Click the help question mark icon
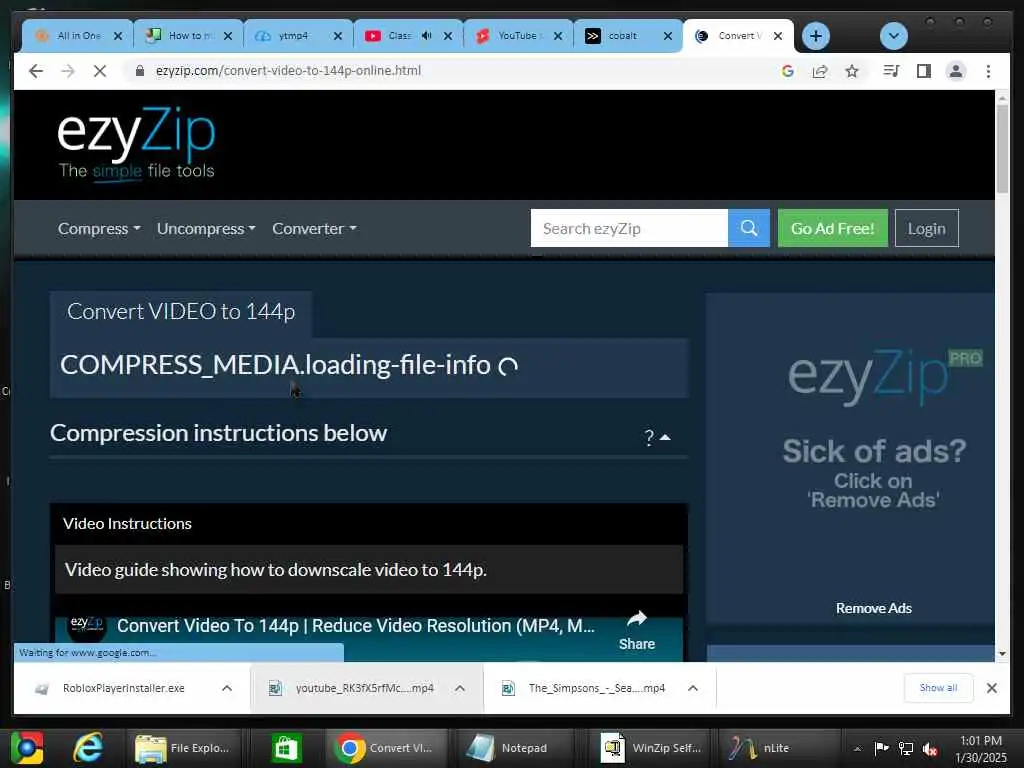This screenshot has width=1024, height=768. [648, 437]
